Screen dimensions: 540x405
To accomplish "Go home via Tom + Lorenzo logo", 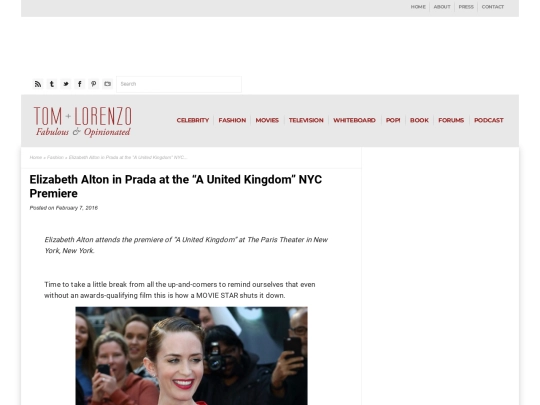I will tap(83, 121).
